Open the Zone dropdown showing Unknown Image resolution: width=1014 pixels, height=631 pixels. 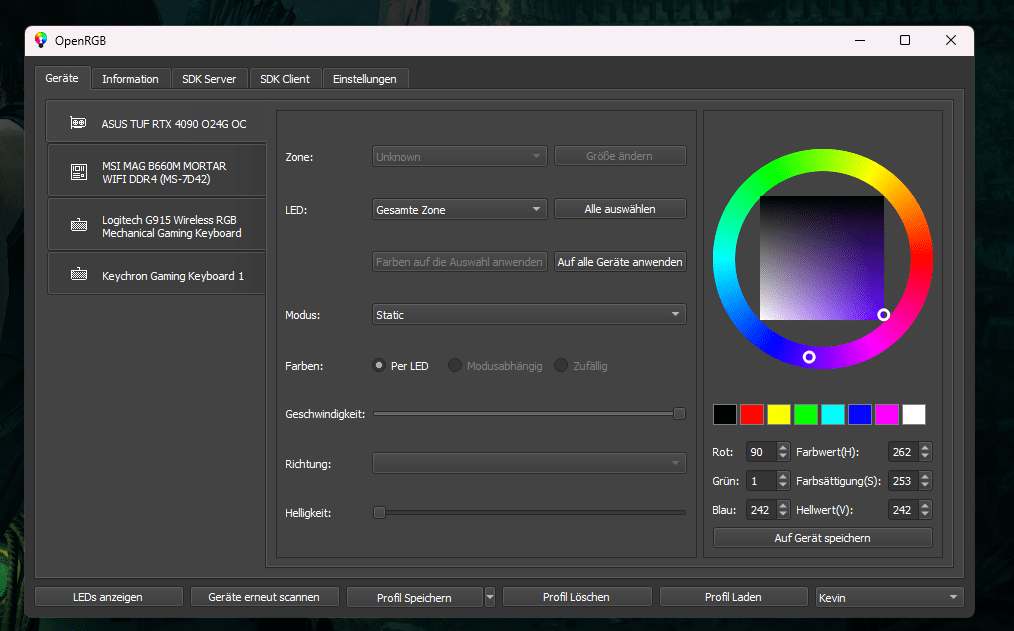(x=460, y=156)
